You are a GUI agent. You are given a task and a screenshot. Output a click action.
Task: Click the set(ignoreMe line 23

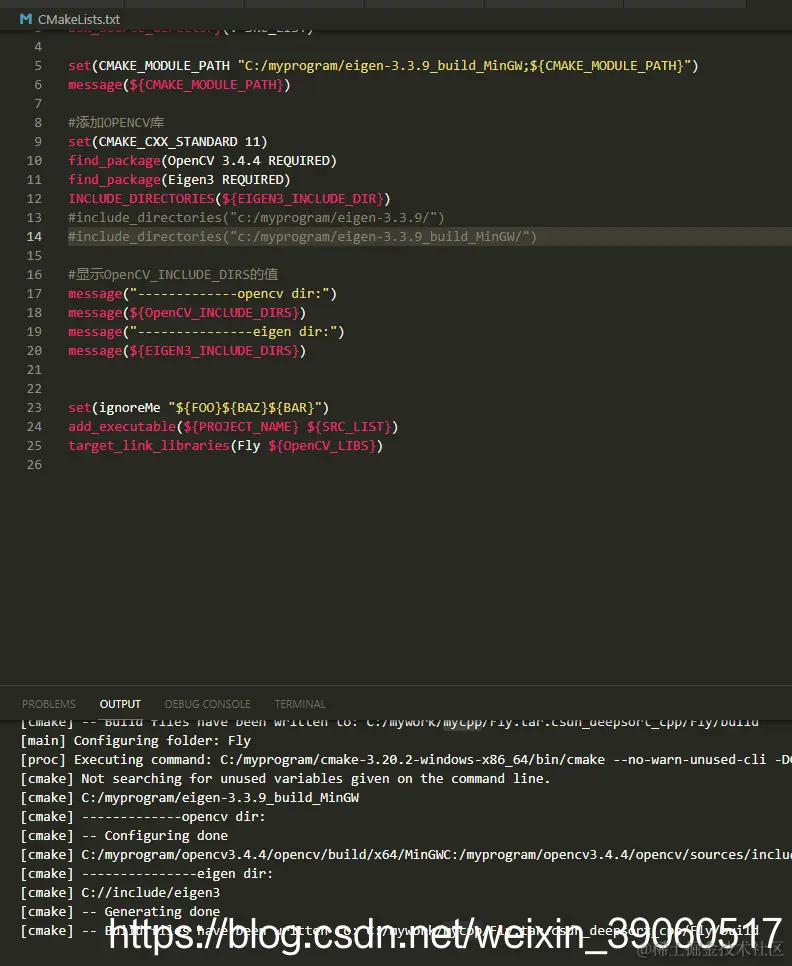point(198,408)
